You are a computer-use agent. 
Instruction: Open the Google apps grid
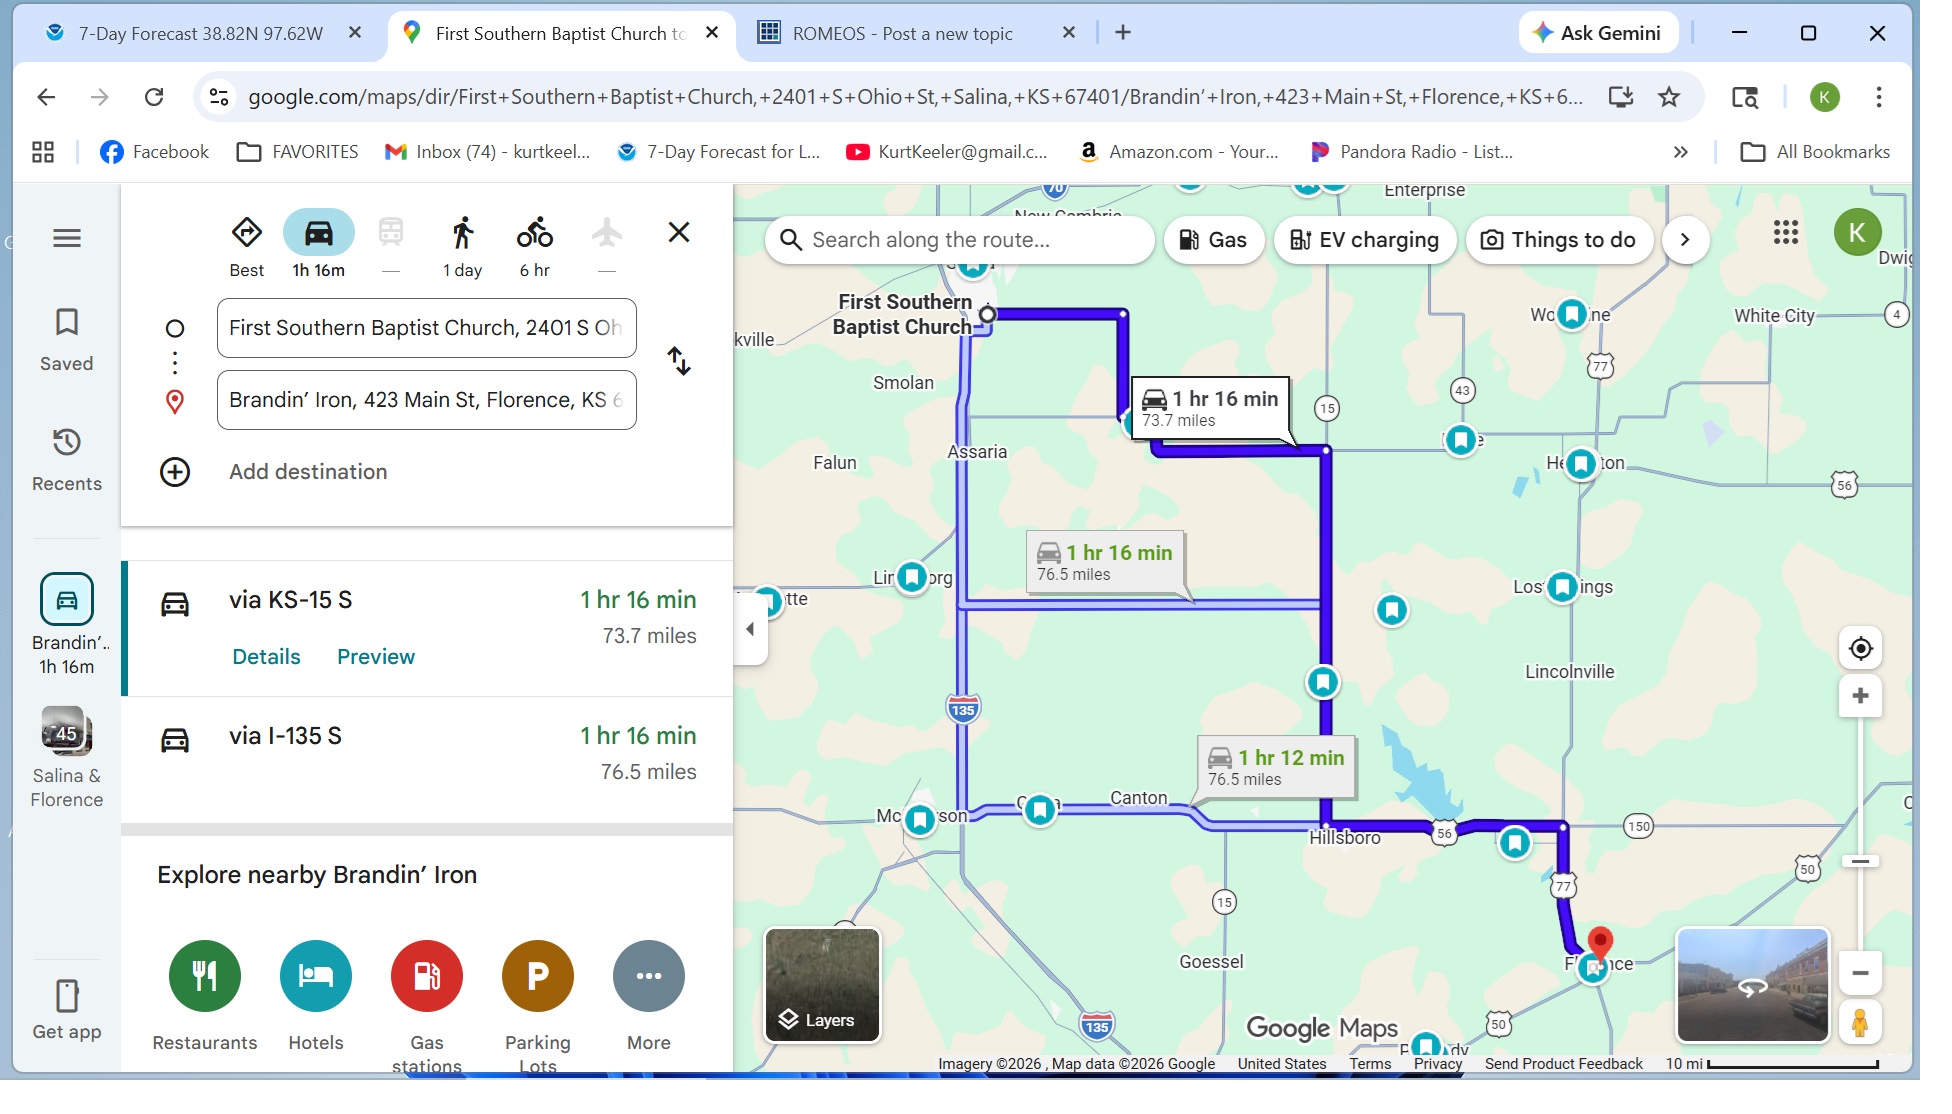1785,234
